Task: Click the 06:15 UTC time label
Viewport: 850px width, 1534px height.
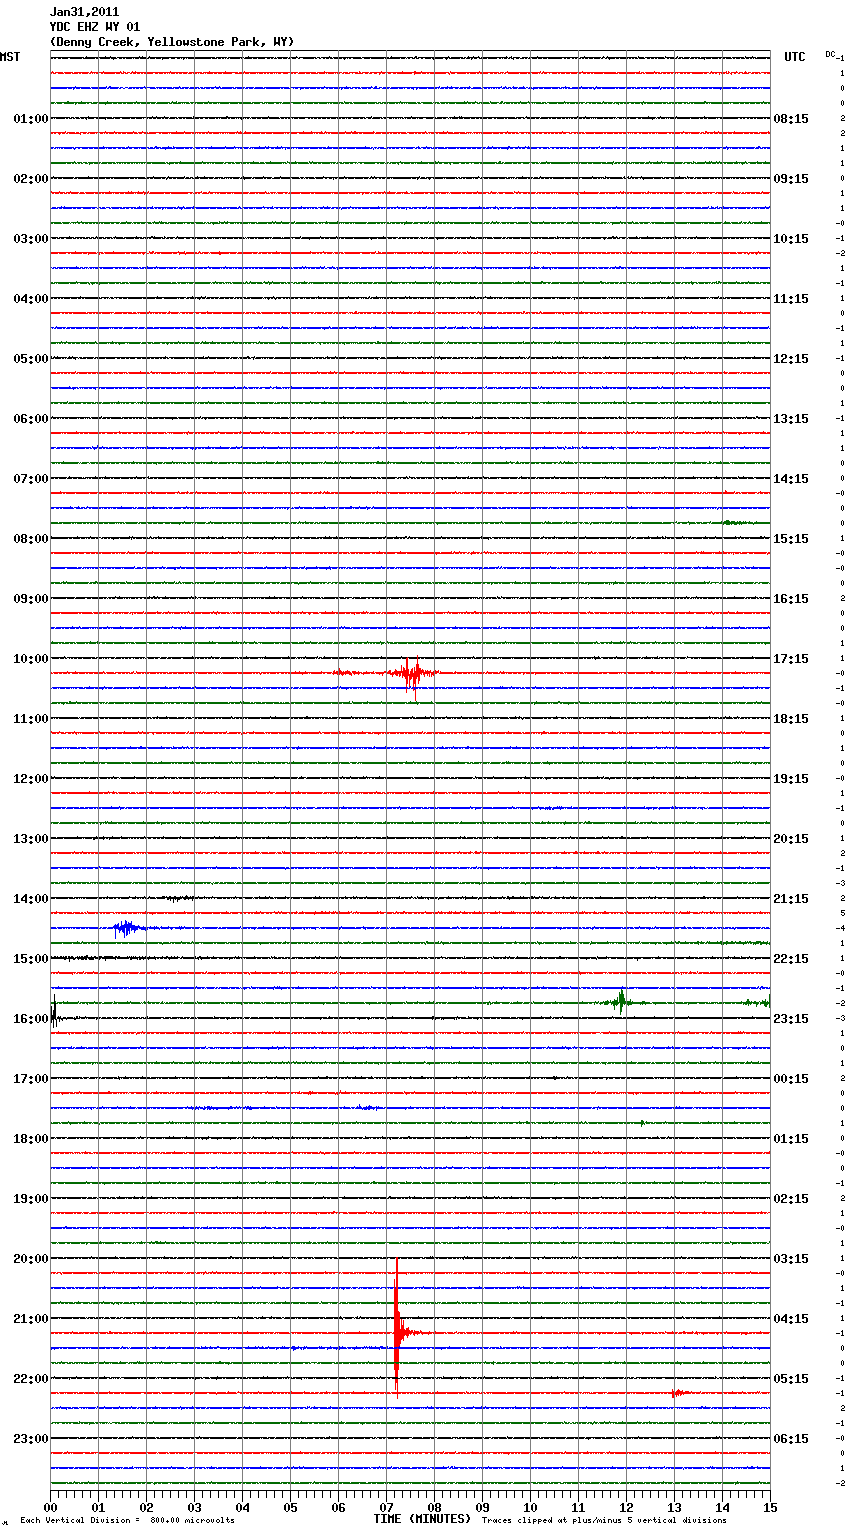Action: click(x=791, y=1439)
